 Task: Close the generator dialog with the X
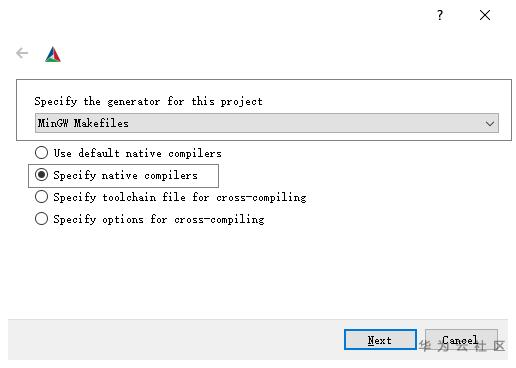point(485,15)
